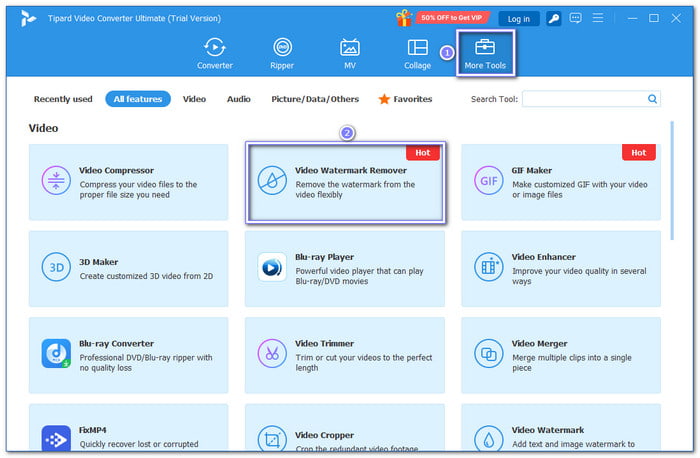The height and width of the screenshot is (458, 700).
Task: Click the FixMP4 icon
Action: pyautogui.click(x=56, y=439)
